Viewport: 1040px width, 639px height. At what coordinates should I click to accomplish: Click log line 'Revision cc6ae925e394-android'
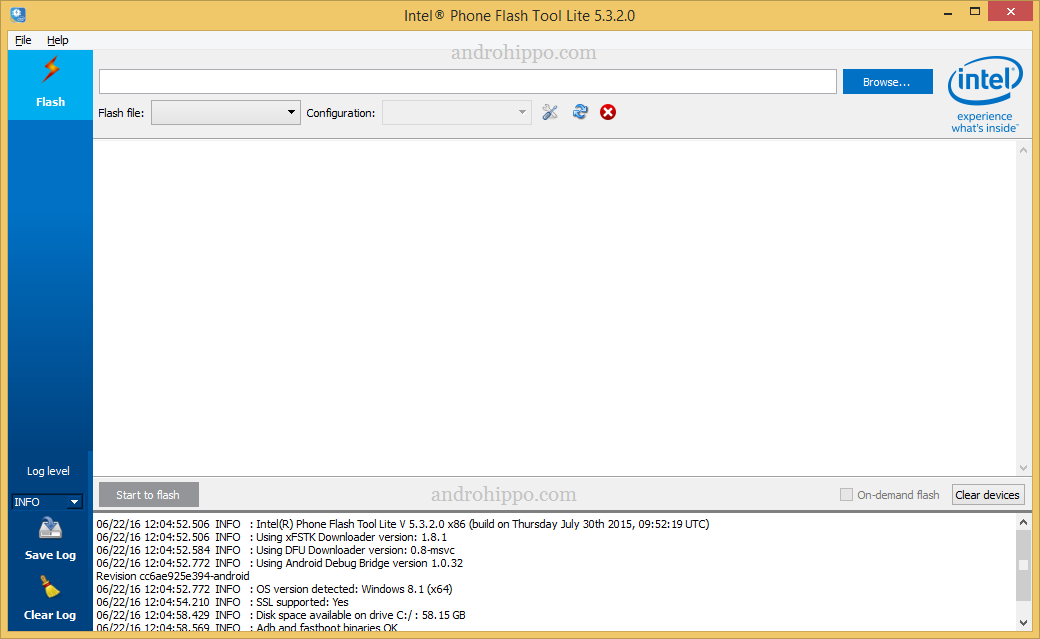coord(173,576)
